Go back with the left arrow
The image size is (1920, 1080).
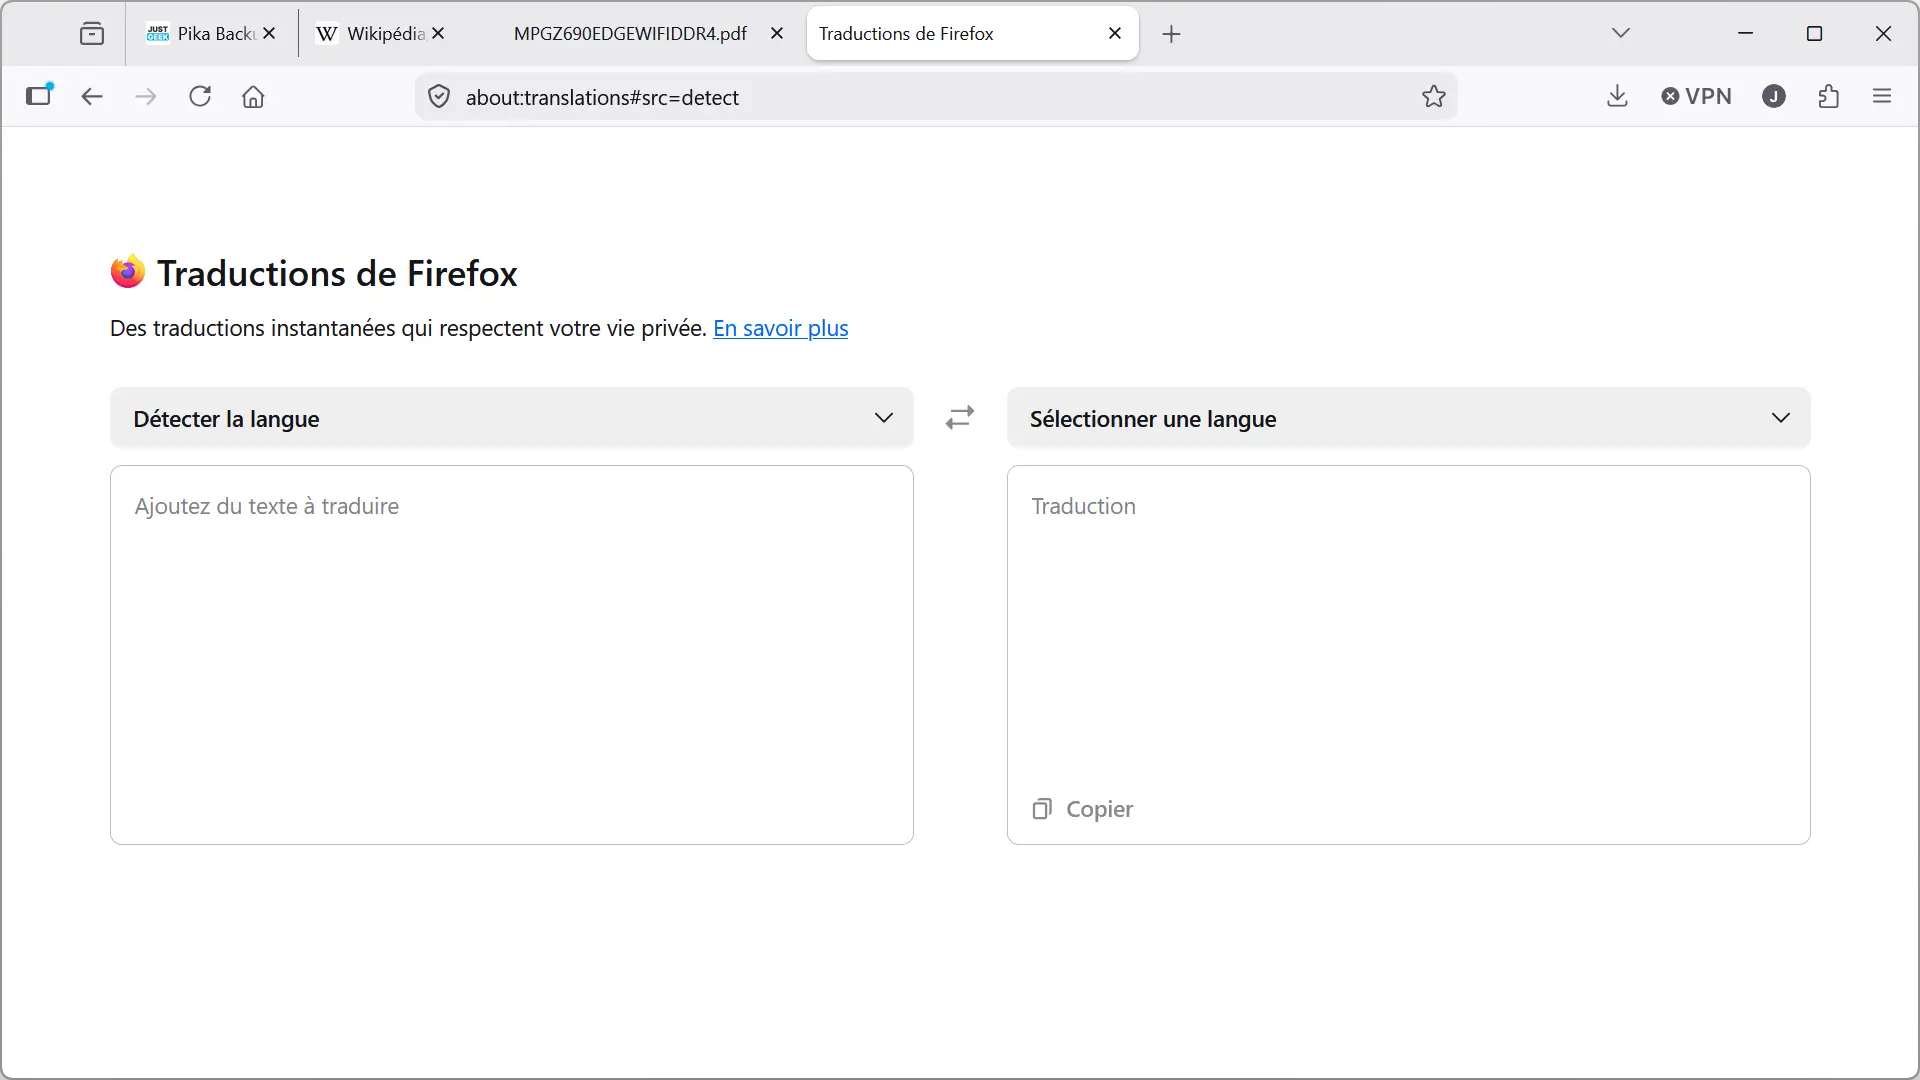[x=92, y=96]
